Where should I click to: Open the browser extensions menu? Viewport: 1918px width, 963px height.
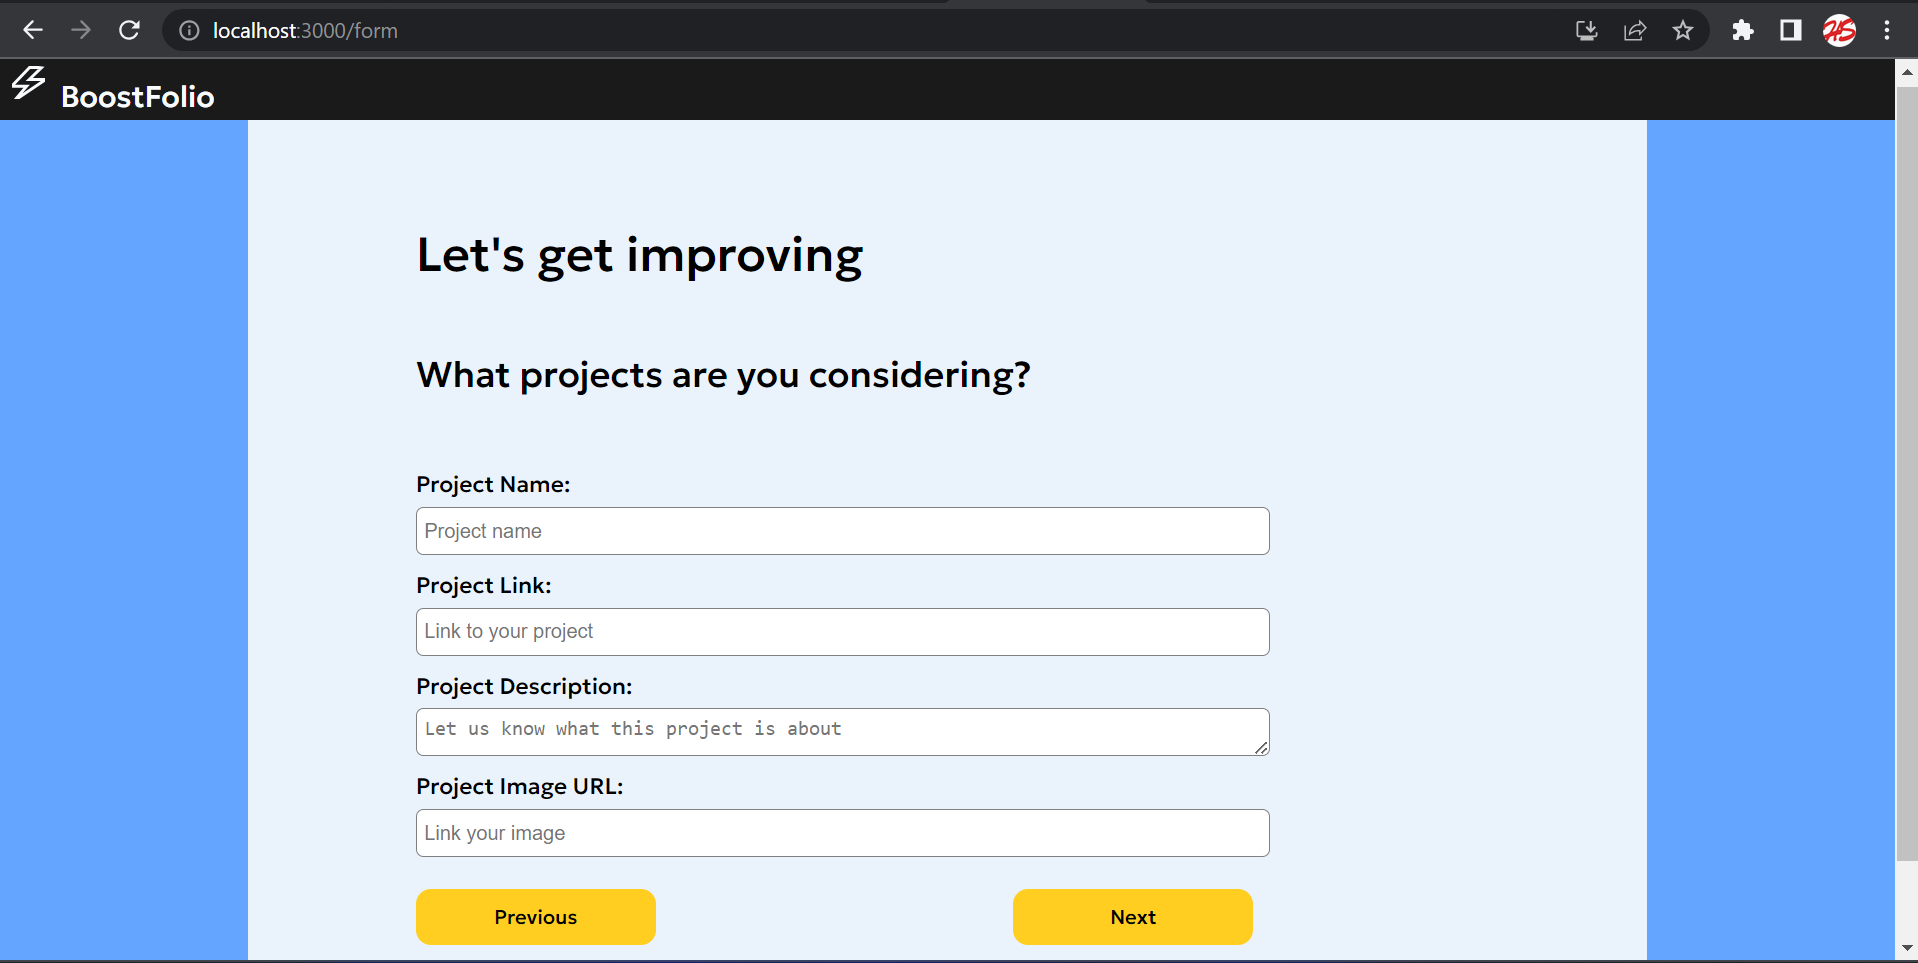[1742, 30]
